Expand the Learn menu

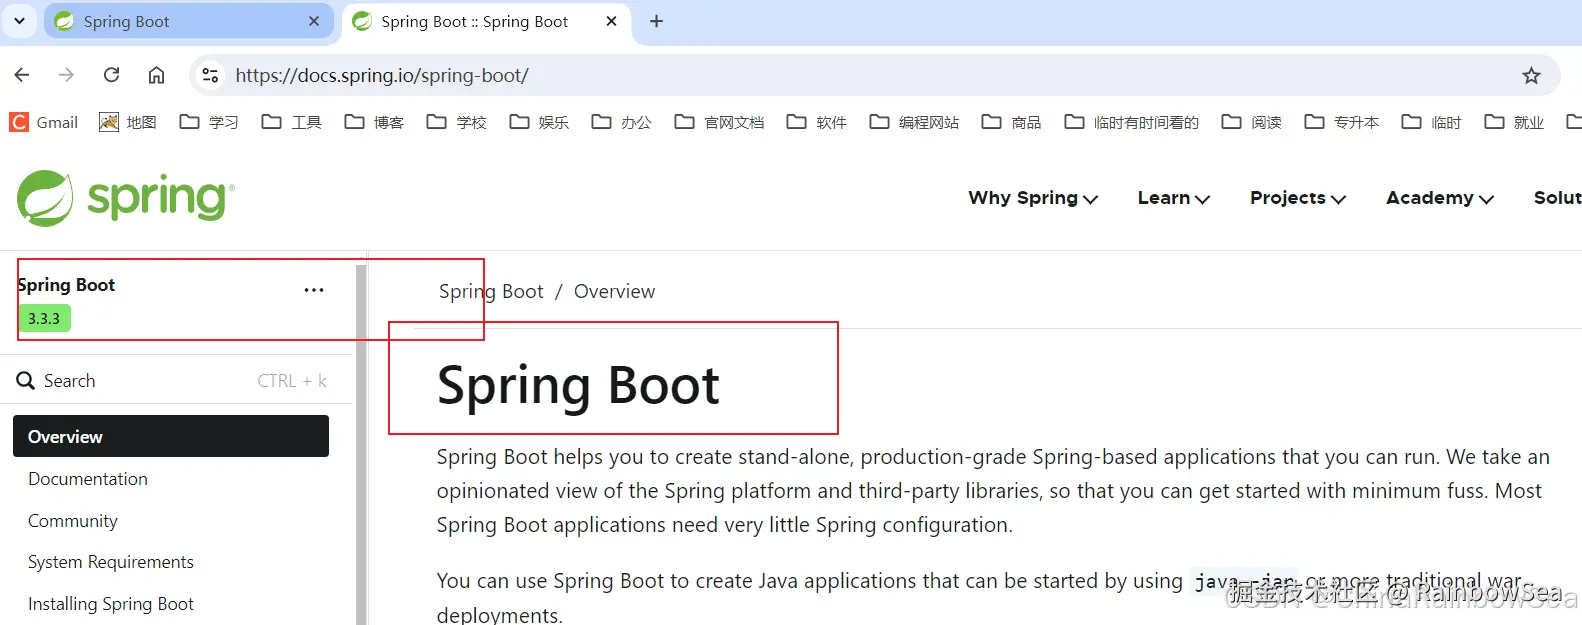1174,198
